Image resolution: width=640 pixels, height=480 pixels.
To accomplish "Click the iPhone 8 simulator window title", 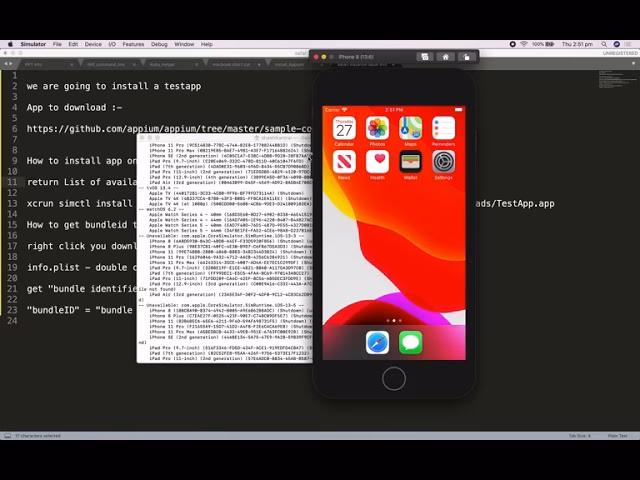I will point(356,57).
